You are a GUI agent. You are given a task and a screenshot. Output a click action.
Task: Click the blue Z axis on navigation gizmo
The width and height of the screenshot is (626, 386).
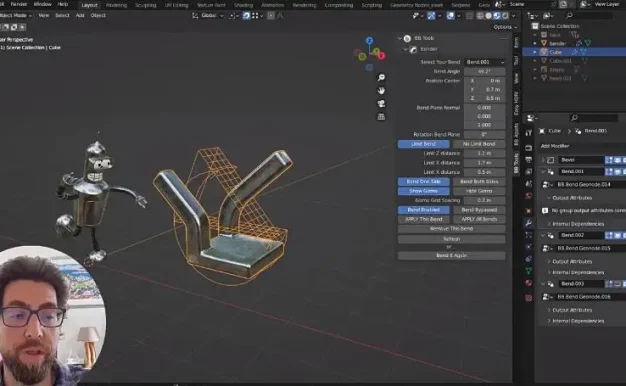pyautogui.click(x=369, y=41)
